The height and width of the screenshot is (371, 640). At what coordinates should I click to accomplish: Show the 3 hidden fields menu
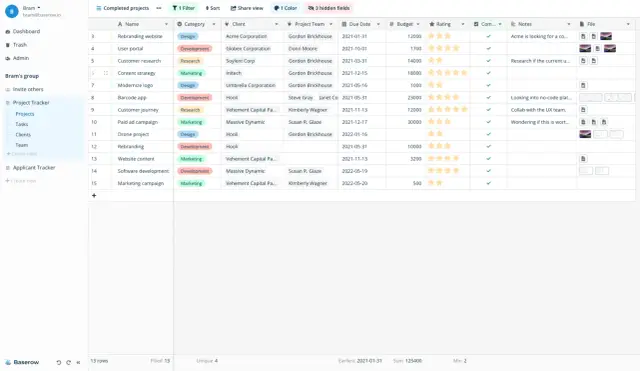coord(329,8)
